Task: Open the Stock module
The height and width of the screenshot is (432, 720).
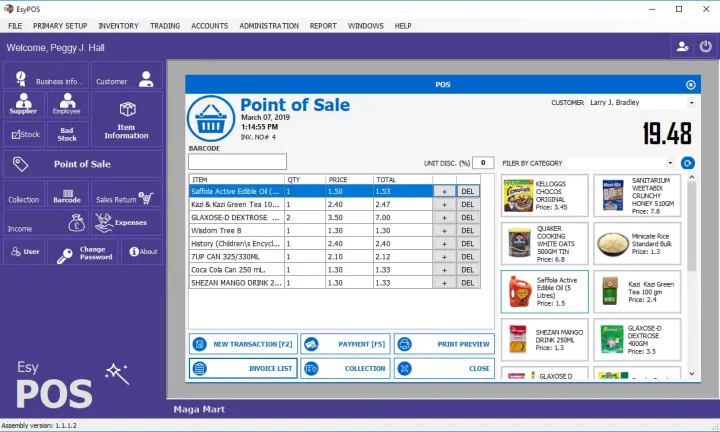Action: point(24,134)
